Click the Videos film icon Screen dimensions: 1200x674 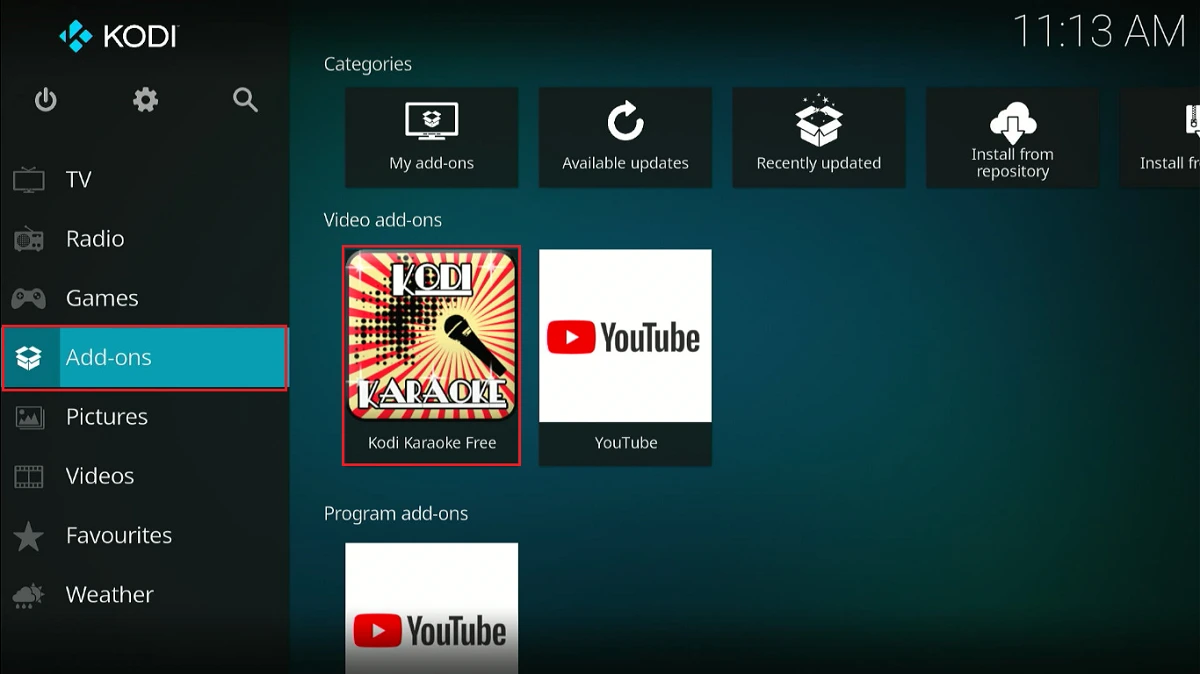29,476
